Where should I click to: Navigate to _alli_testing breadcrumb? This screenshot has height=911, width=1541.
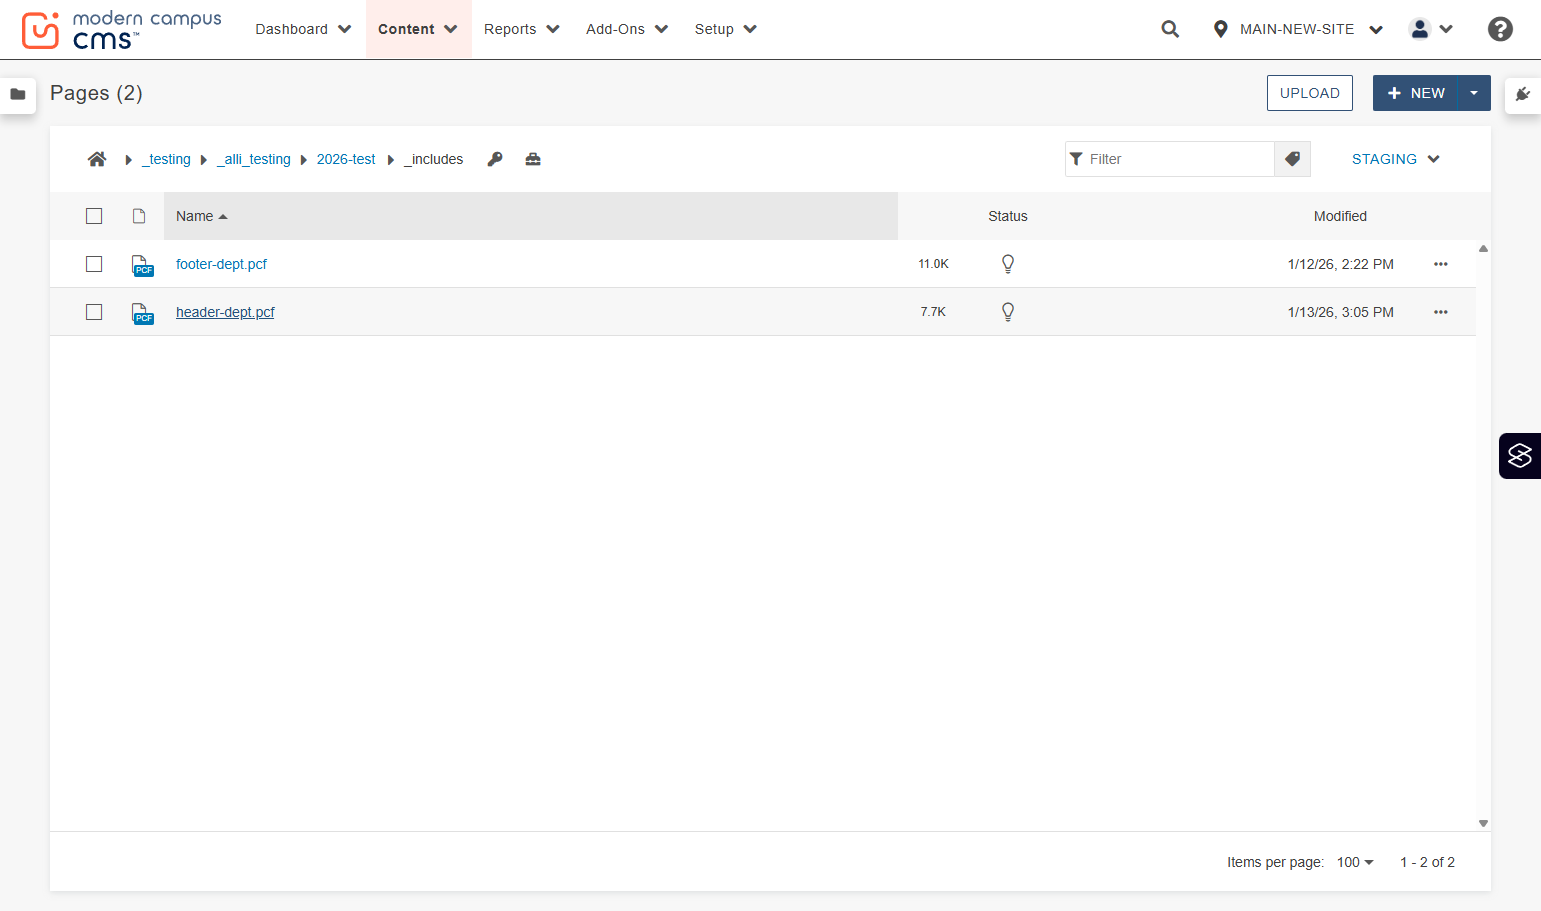pyautogui.click(x=254, y=159)
